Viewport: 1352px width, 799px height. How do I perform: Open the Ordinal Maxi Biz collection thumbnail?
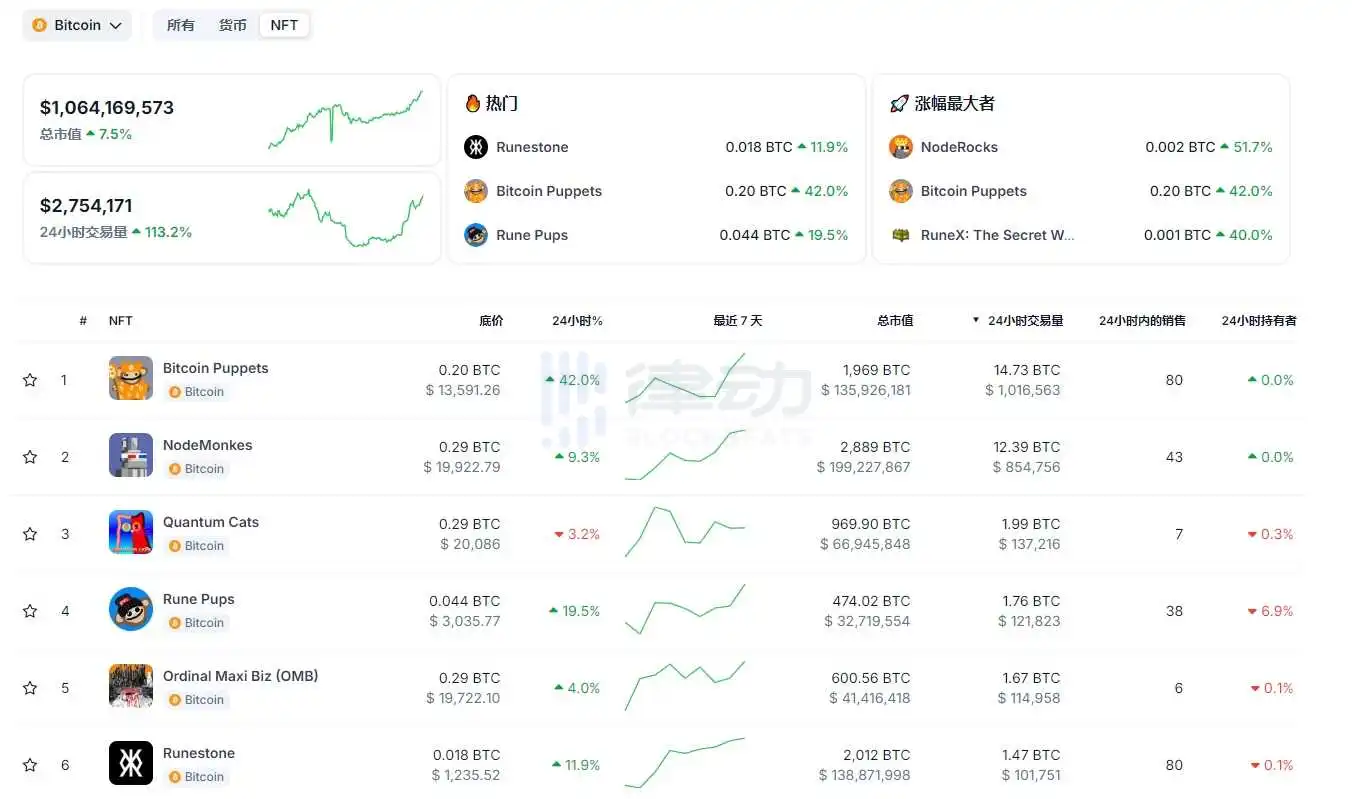(131, 686)
